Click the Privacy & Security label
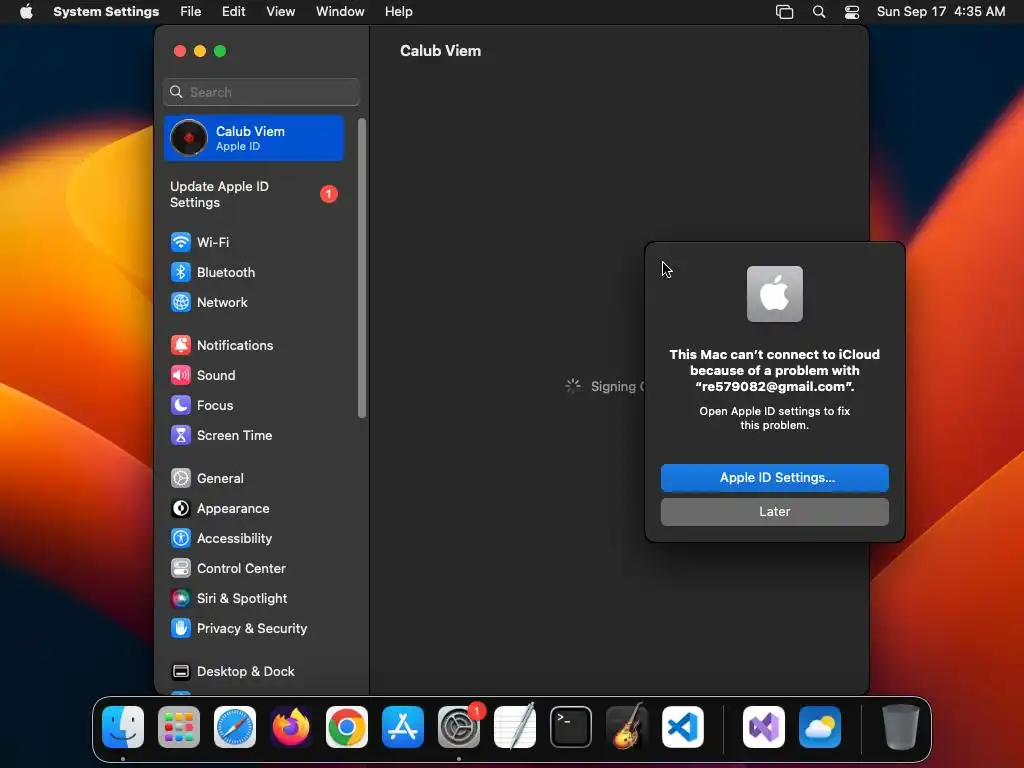Screen dimensions: 1024x768 pyautogui.click(x=252, y=629)
